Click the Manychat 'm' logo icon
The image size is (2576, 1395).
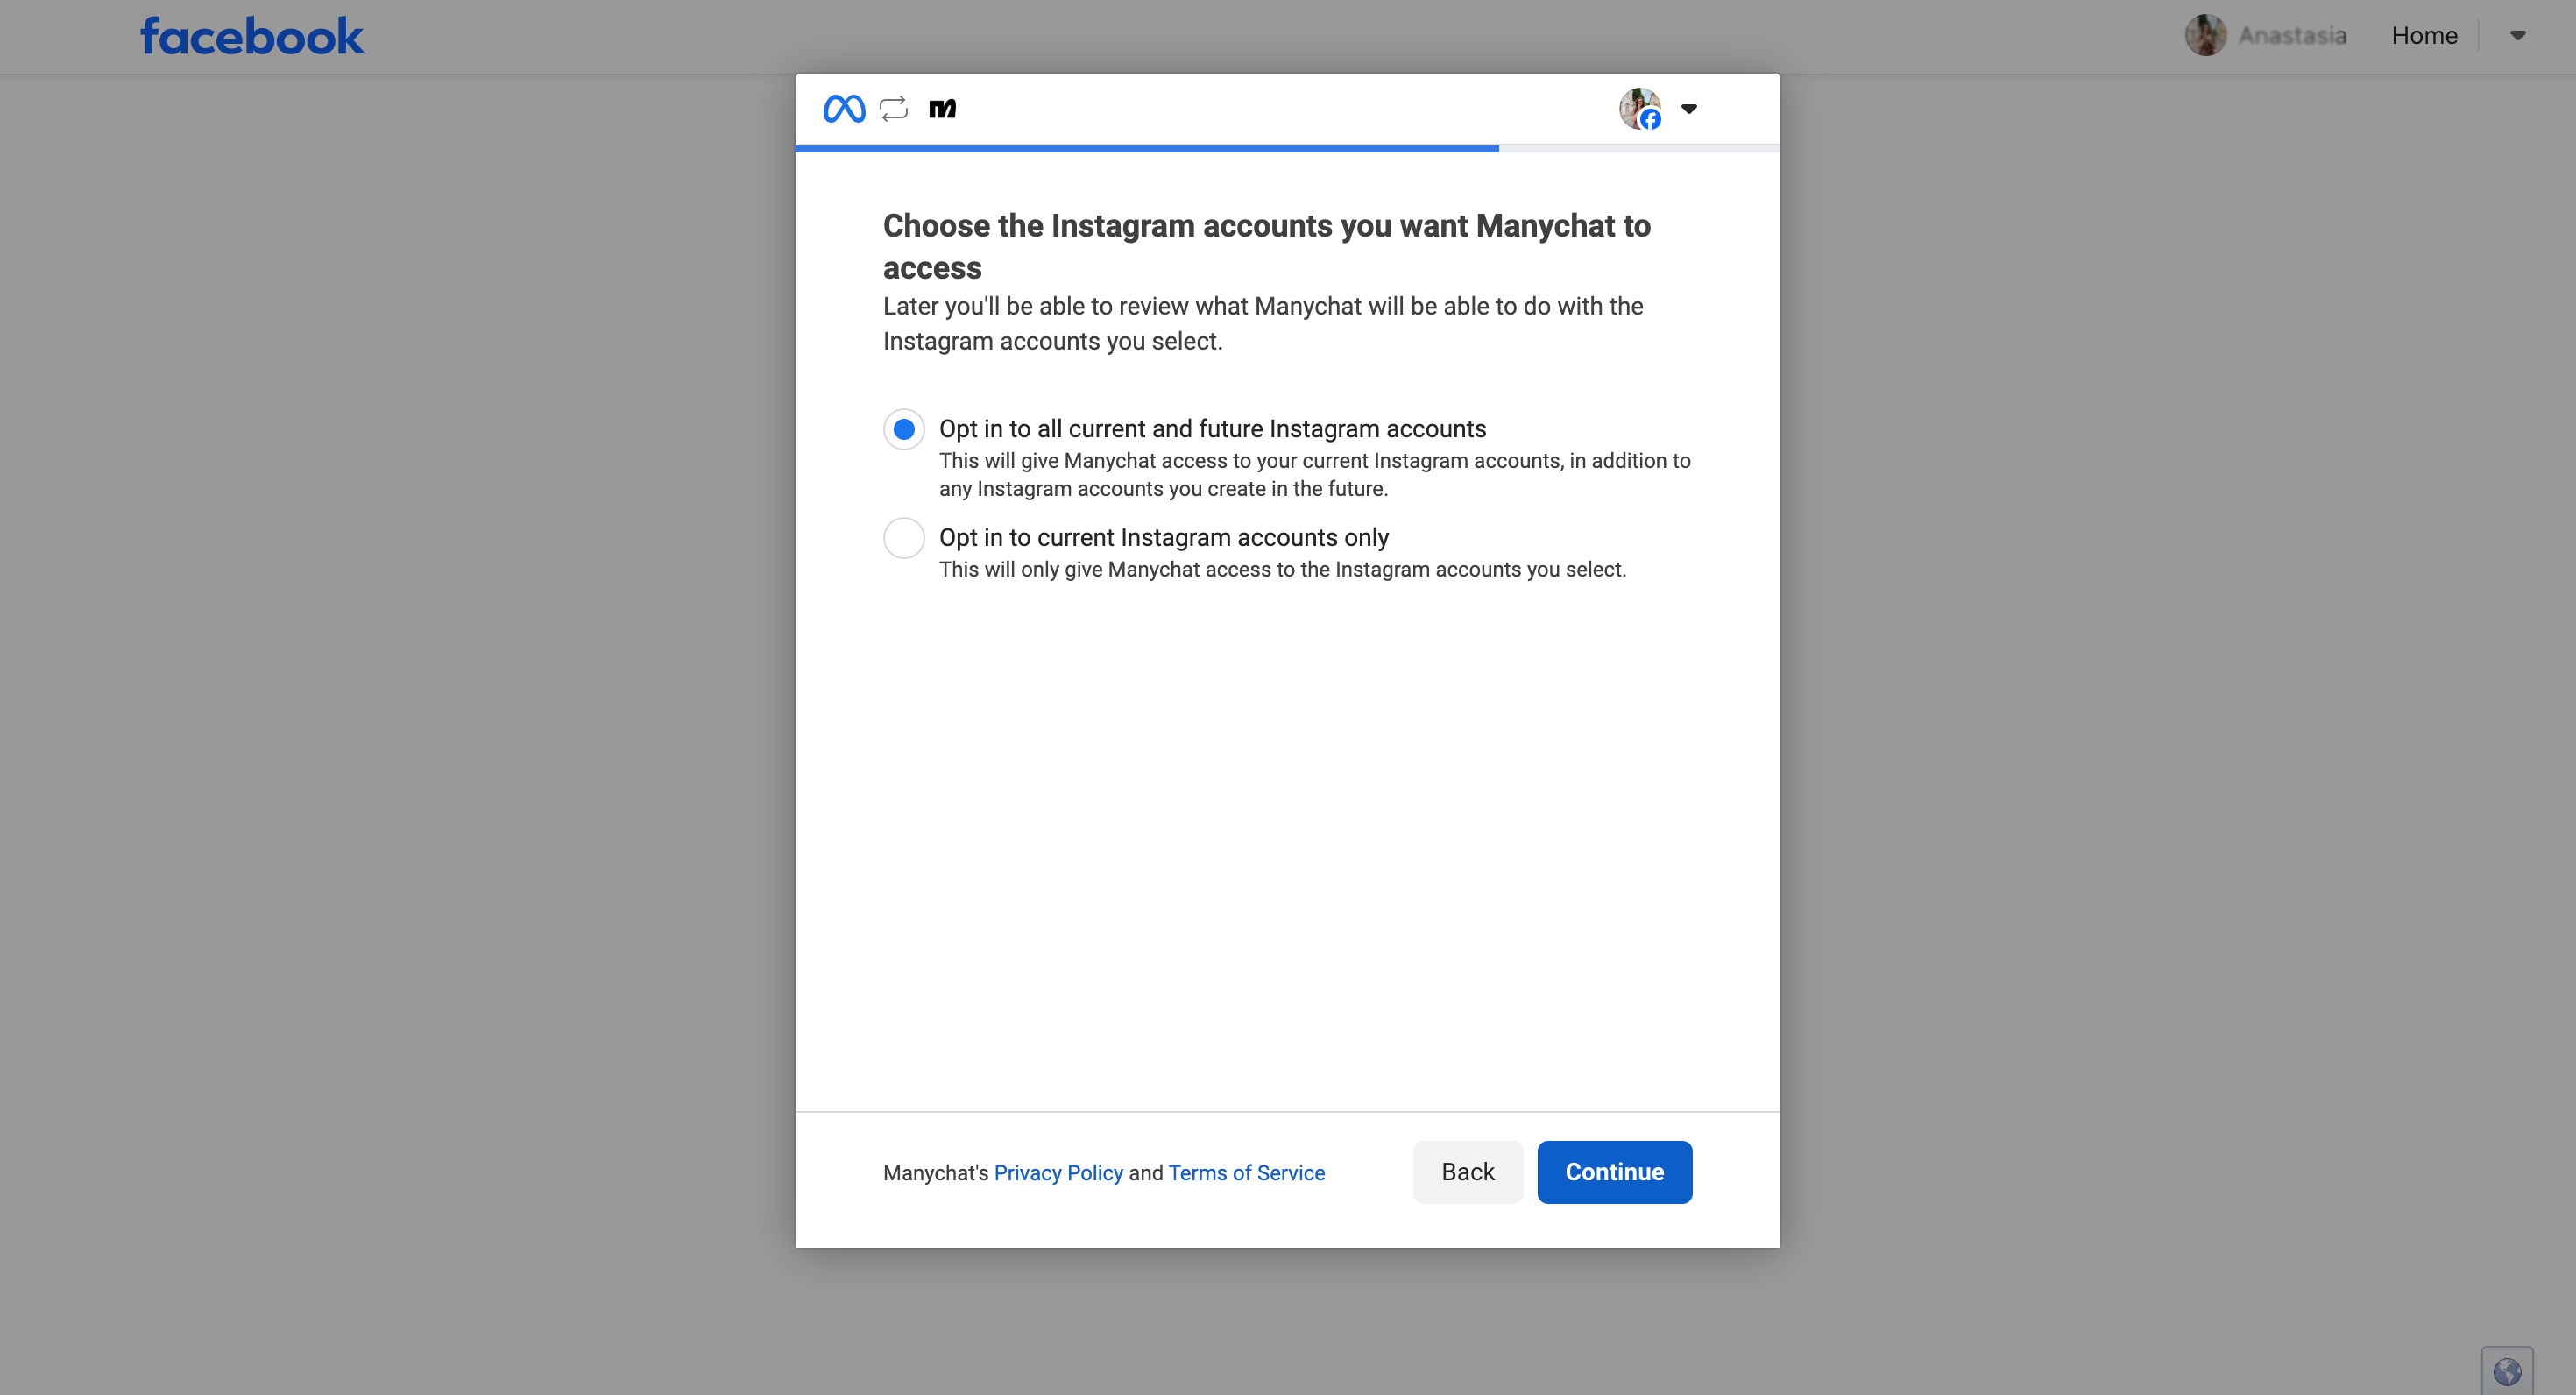pos(942,108)
